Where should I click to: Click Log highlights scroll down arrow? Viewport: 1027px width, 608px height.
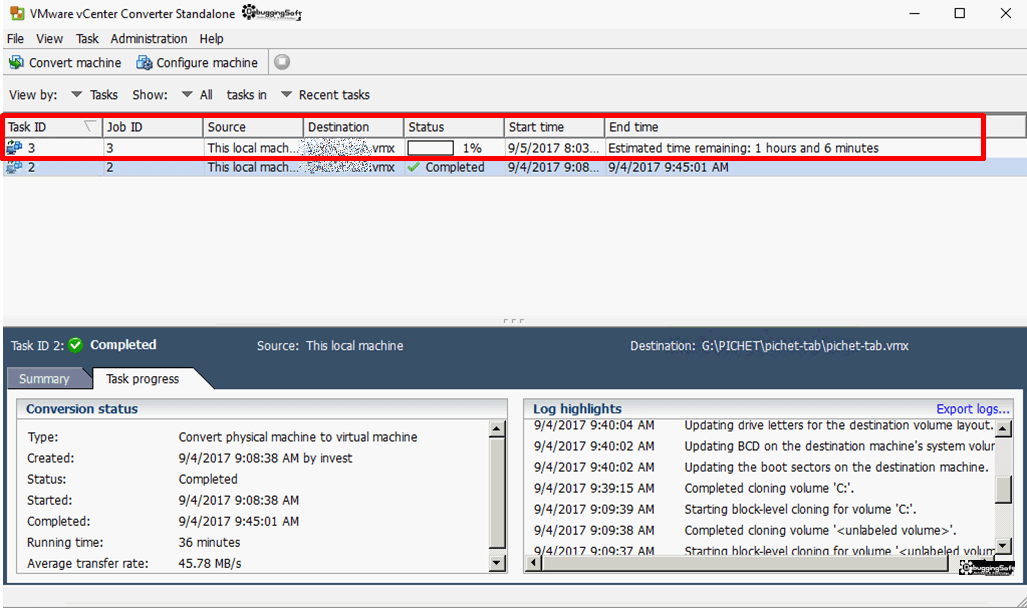[x=1003, y=545]
